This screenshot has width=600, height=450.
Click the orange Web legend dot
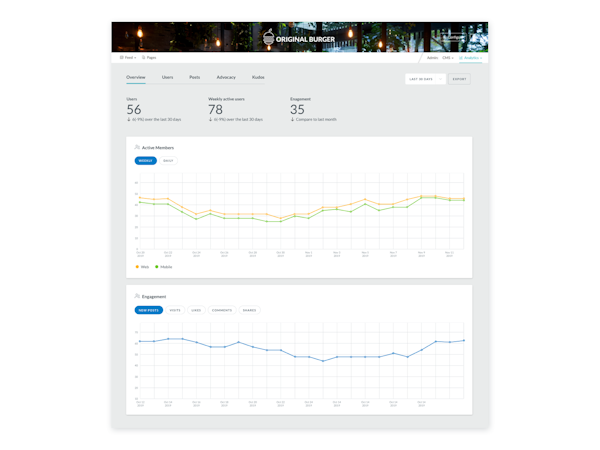(x=137, y=267)
